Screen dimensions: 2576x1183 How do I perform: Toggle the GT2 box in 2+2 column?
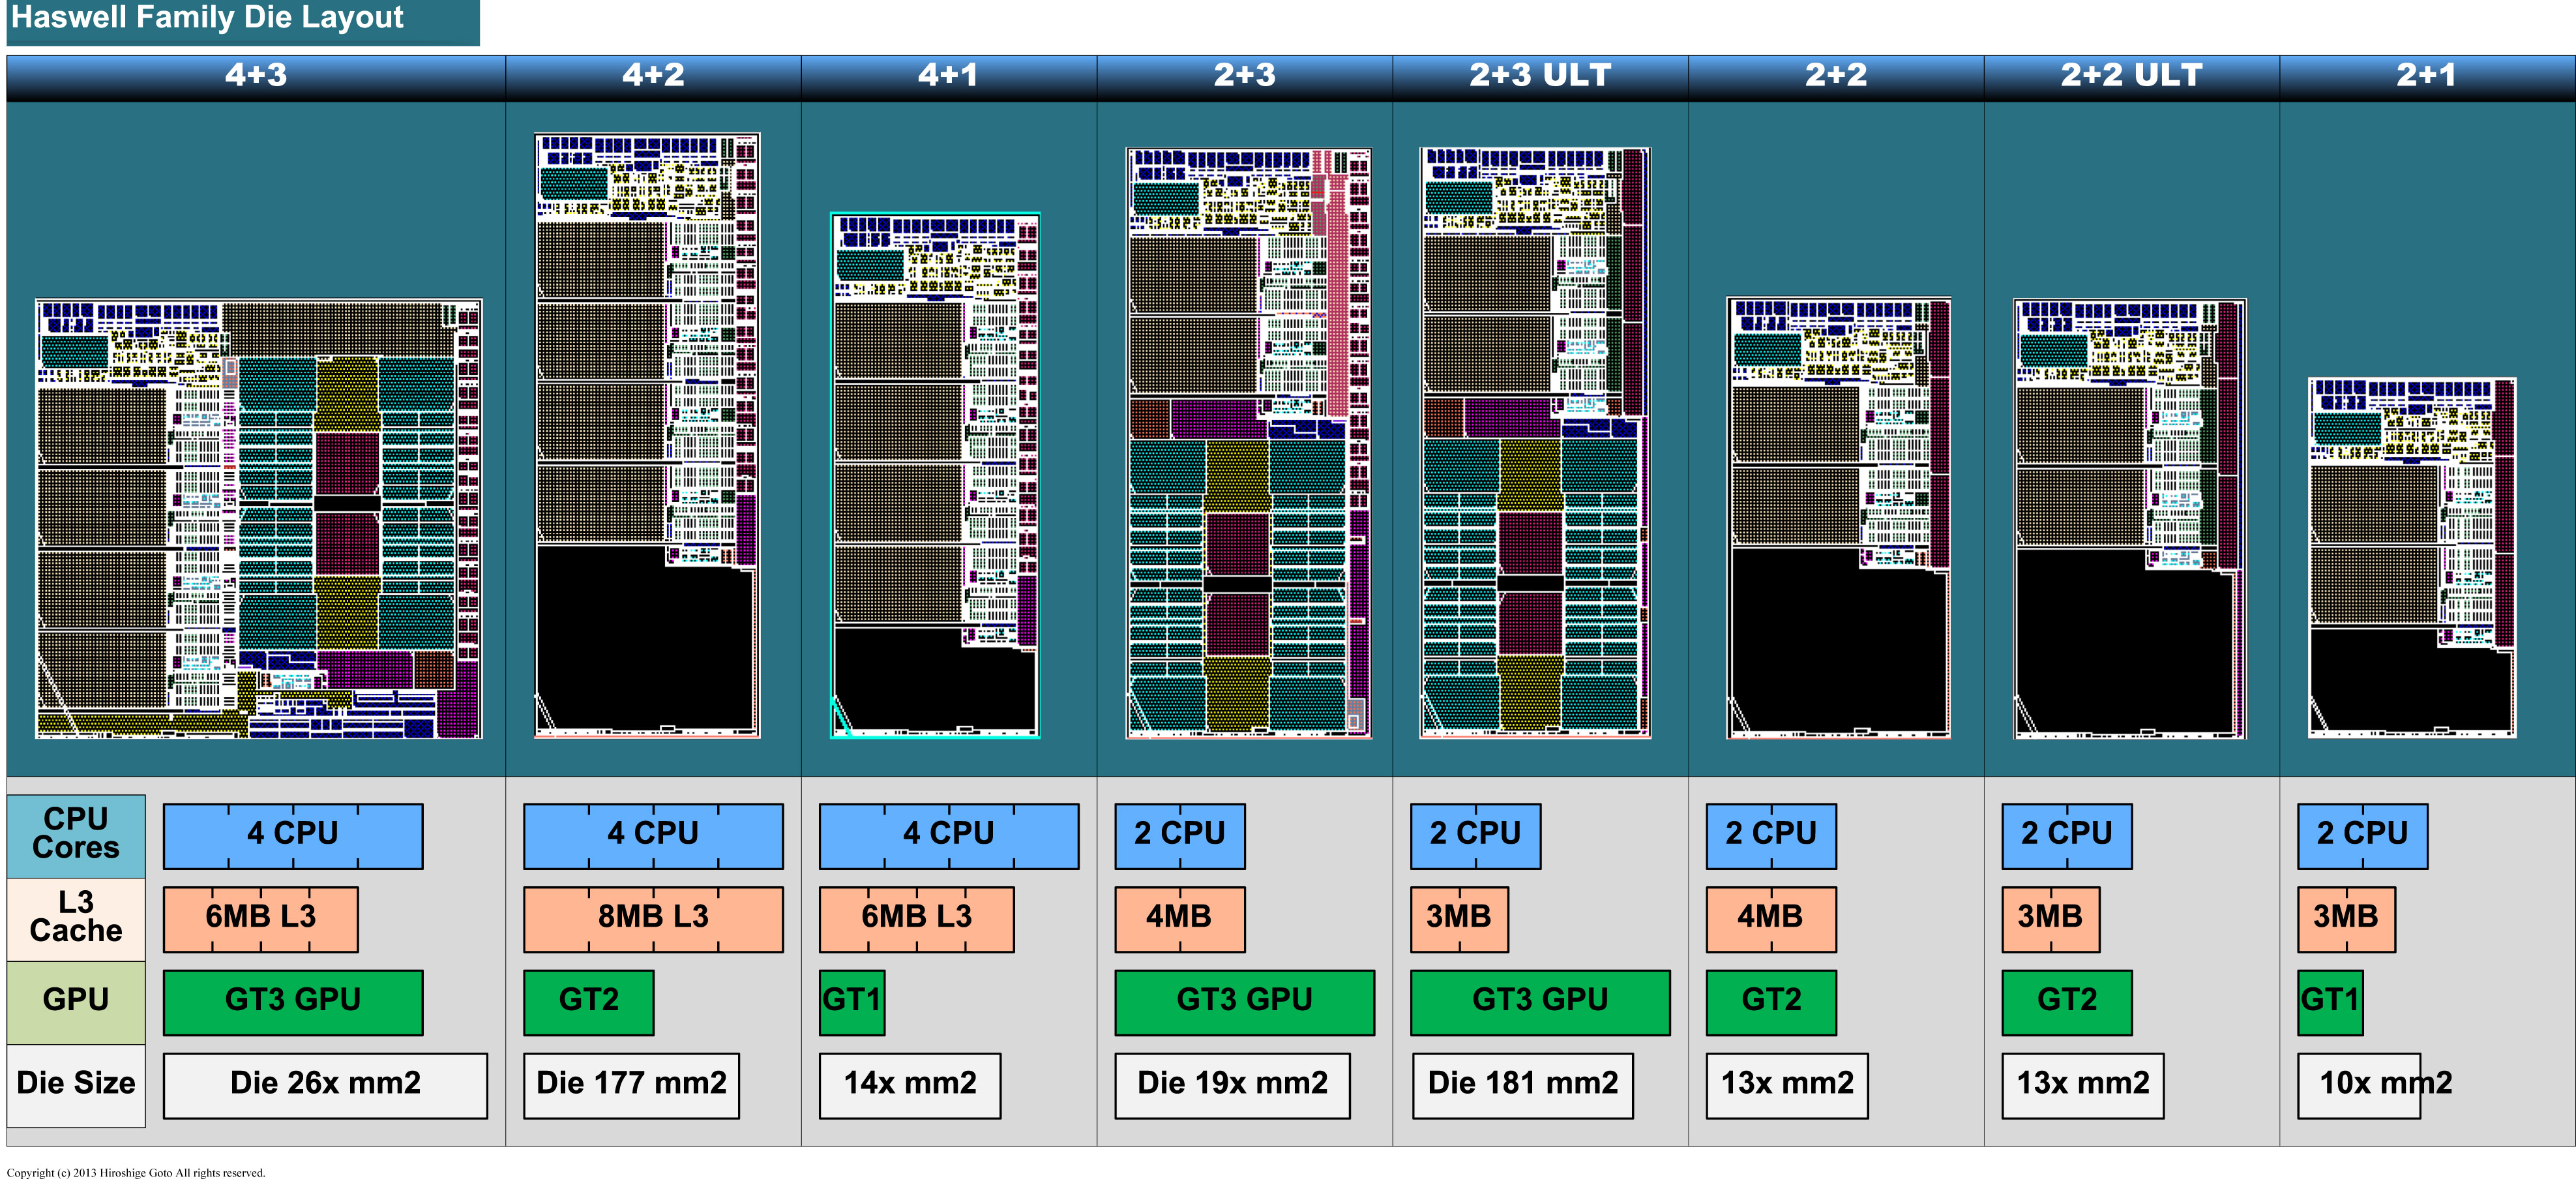point(1770,1002)
